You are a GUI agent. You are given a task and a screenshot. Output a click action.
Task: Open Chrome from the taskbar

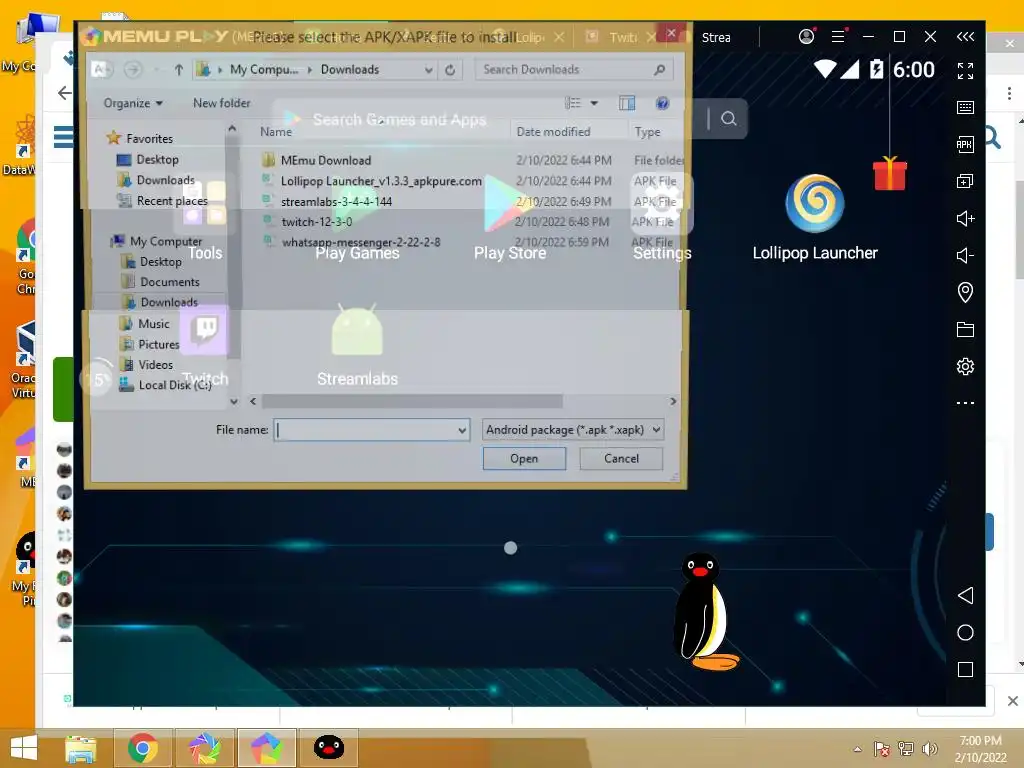[142, 748]
